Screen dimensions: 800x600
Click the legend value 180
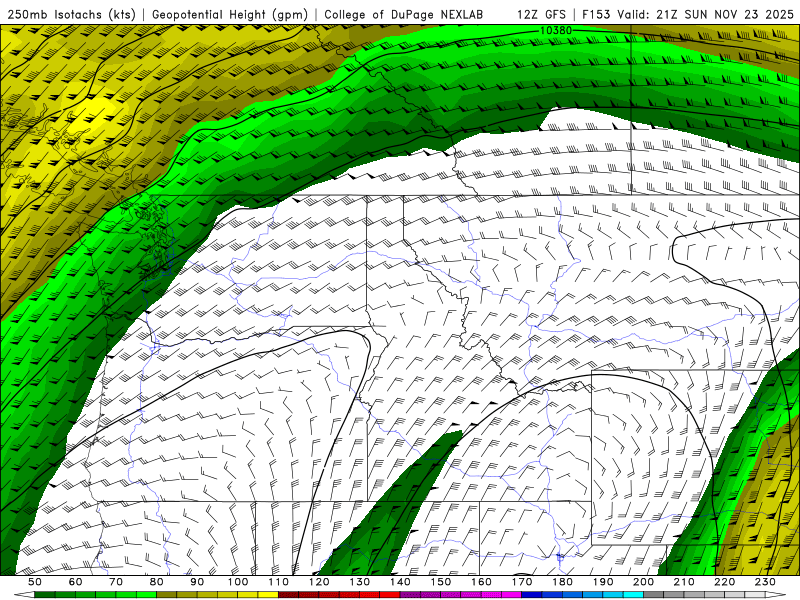pyautogui.click(x=562, y=582)
